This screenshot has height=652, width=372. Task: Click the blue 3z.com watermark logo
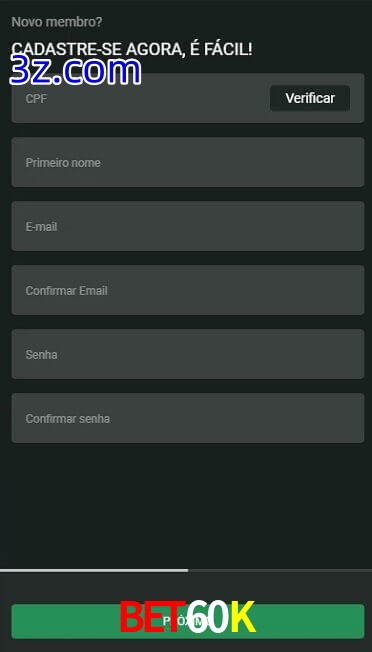point(76,71)
